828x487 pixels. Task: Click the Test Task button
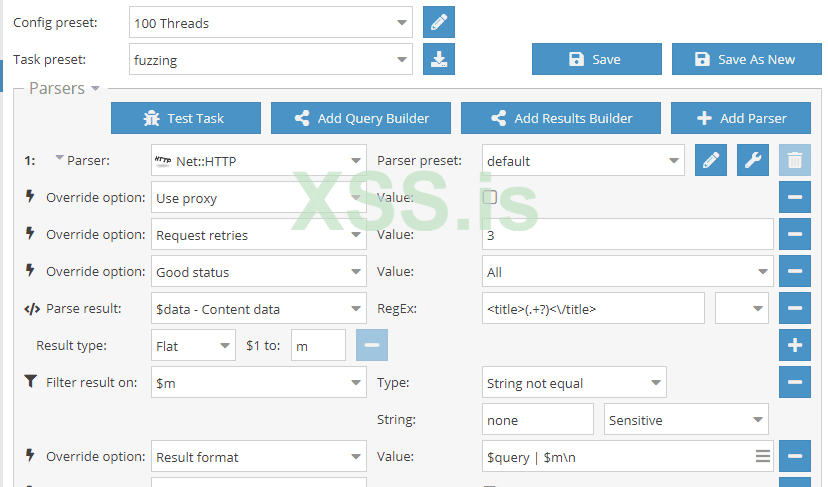tap(186, 118)
